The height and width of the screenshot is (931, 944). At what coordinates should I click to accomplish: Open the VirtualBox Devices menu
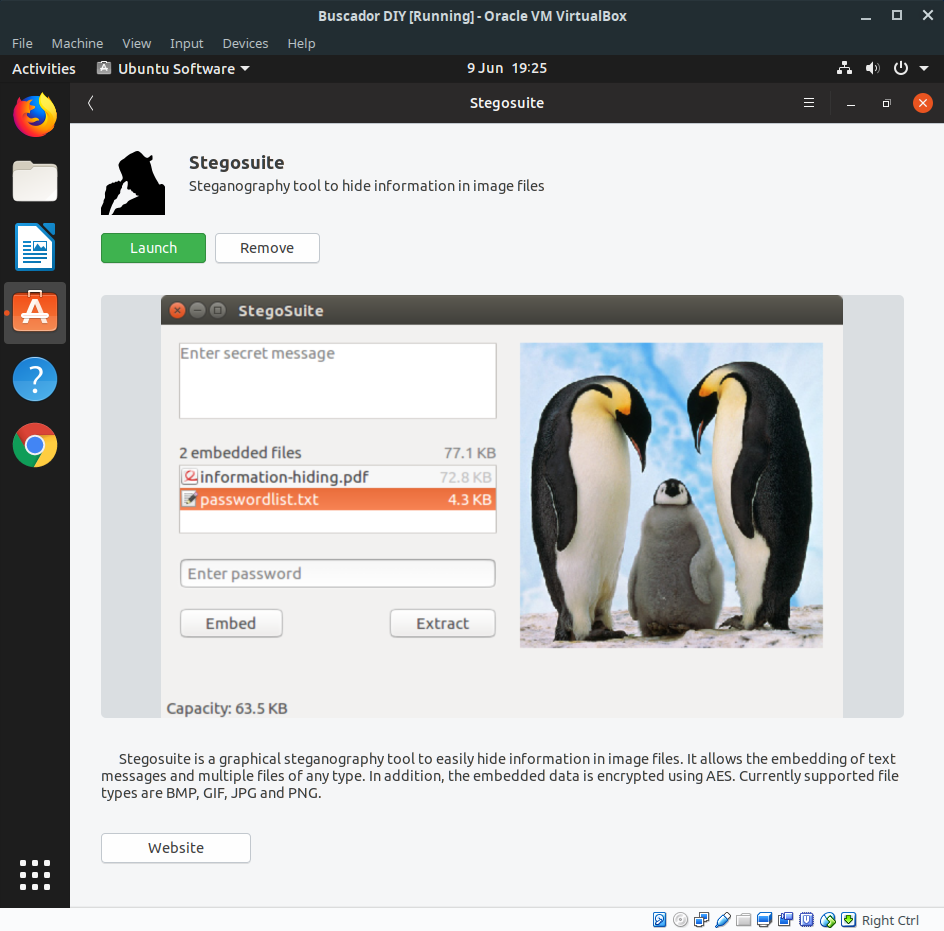[x=245, y=43]
